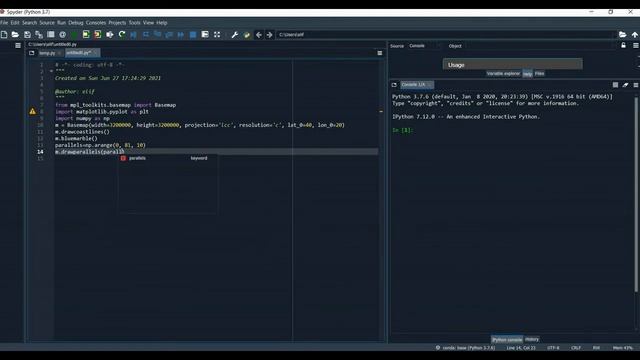Image resolution: width=640 pixels, height=360 pixels.
Task: Switch to the Variable explorer tab
Action: pos(503,74)
